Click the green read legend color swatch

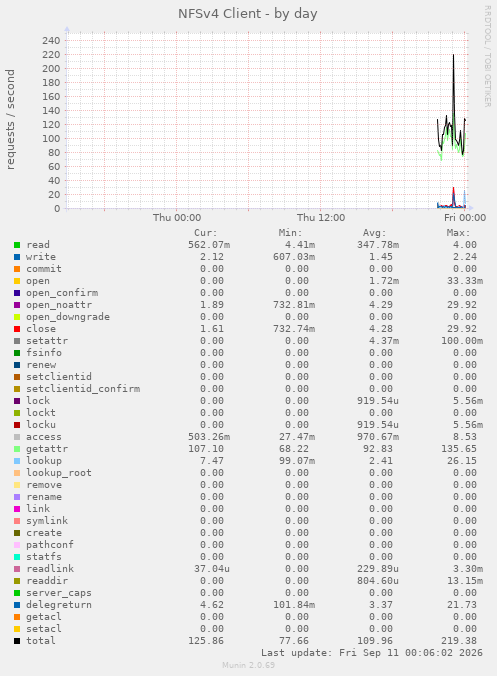[x=17, y=245]
